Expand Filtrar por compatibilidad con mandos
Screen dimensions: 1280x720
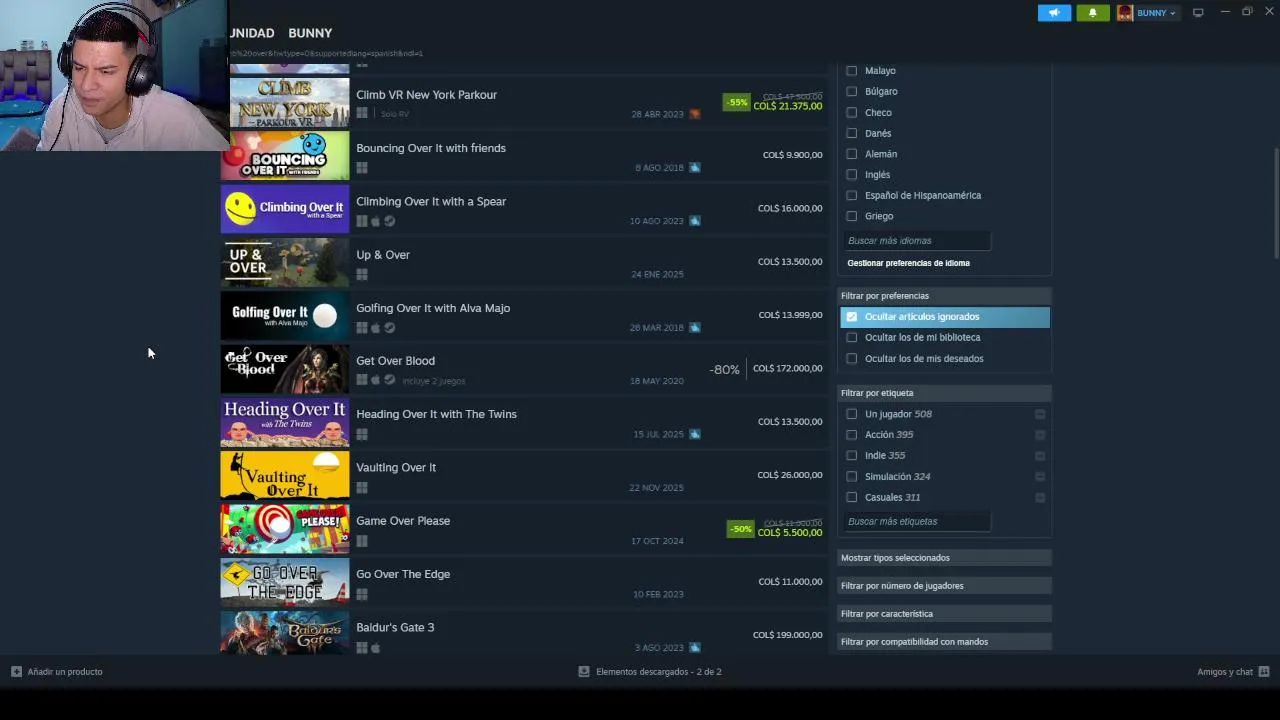tap(944, 642)
